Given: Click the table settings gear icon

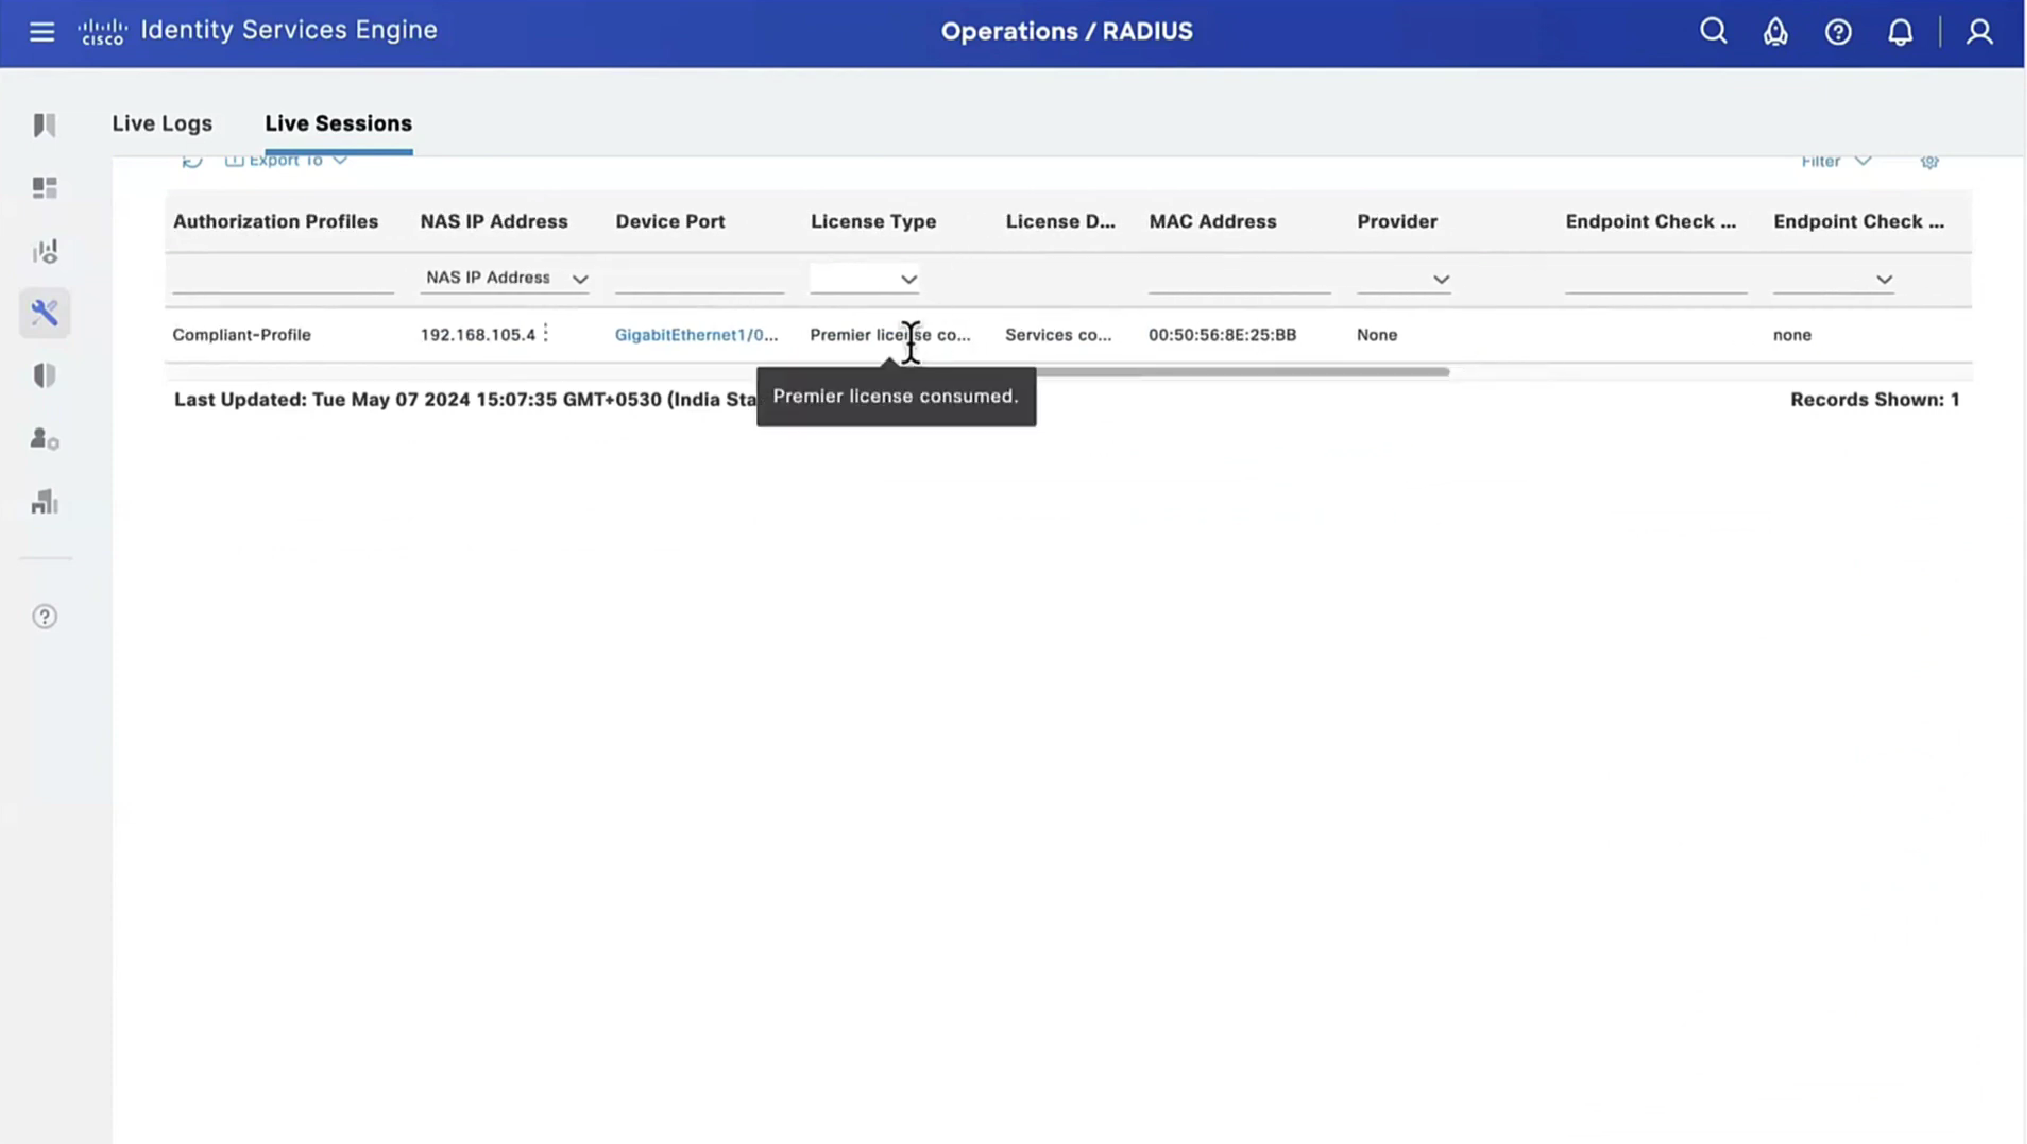Looking at the screenshot, I should [x=1929, y=161].
